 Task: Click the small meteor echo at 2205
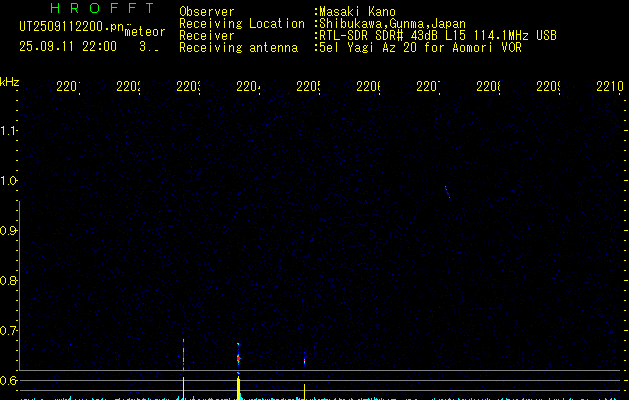(304, 361)
